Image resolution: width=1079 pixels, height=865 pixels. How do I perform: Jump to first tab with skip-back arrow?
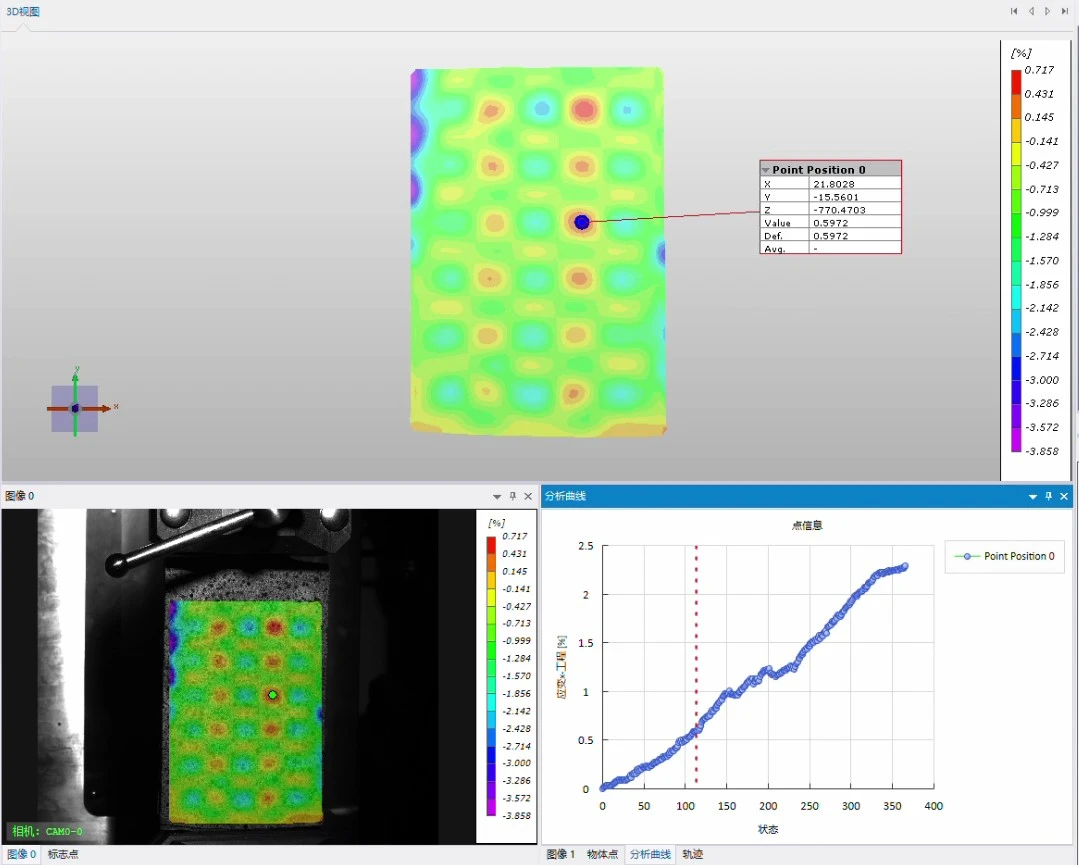click(x=1014, y=11)
